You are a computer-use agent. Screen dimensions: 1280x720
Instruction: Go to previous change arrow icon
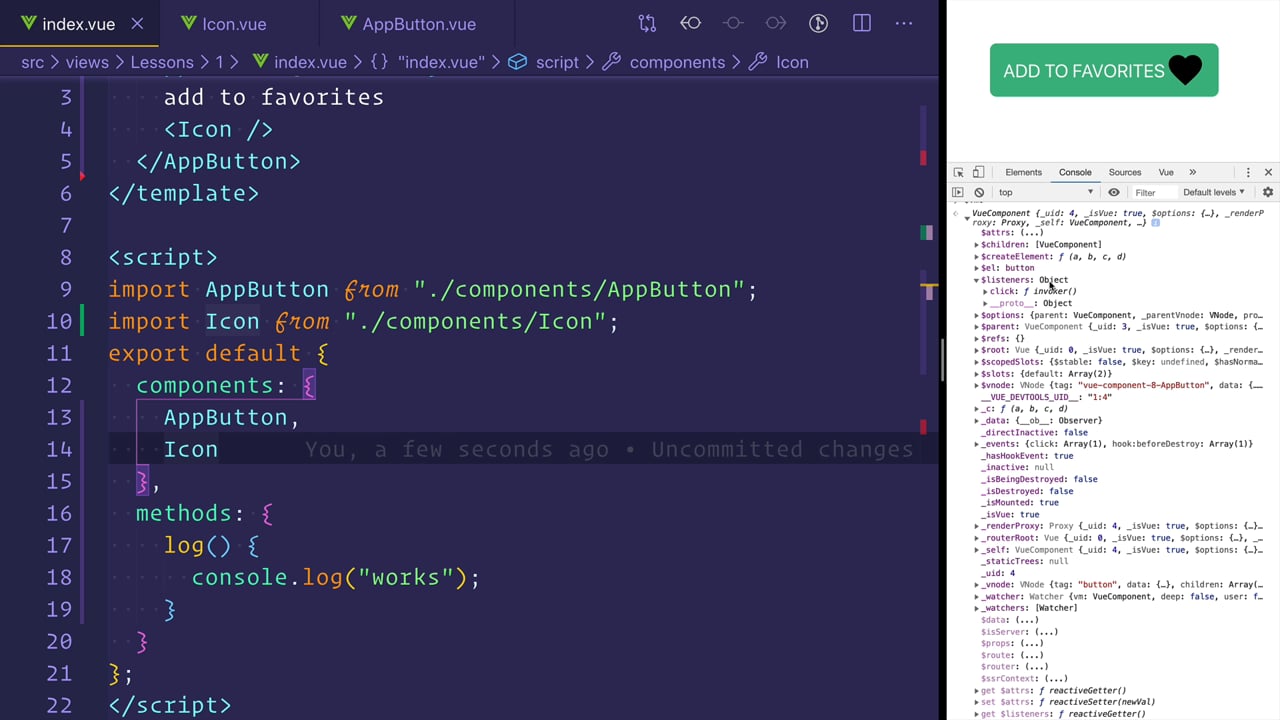tap(690, 23)
